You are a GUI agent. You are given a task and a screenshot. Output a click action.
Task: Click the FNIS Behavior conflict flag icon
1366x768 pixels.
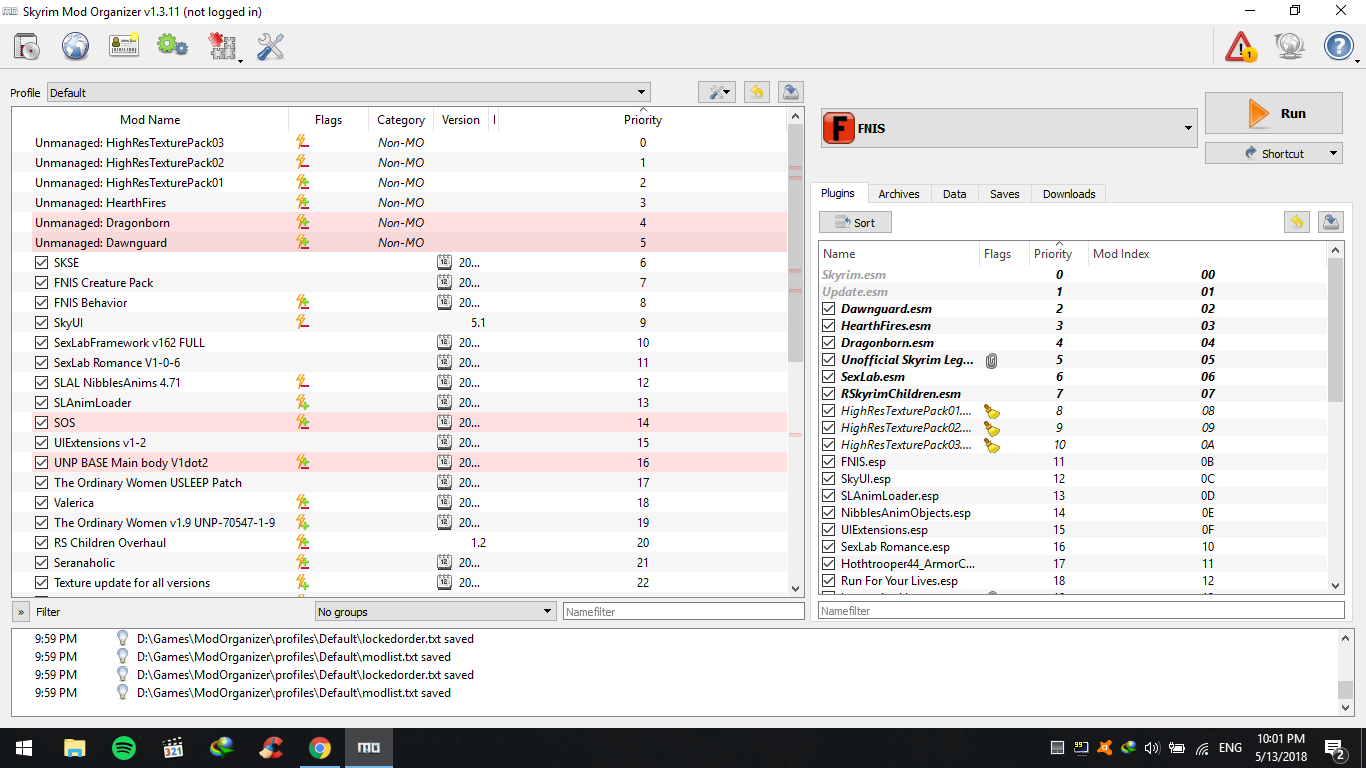click(302, 302)
